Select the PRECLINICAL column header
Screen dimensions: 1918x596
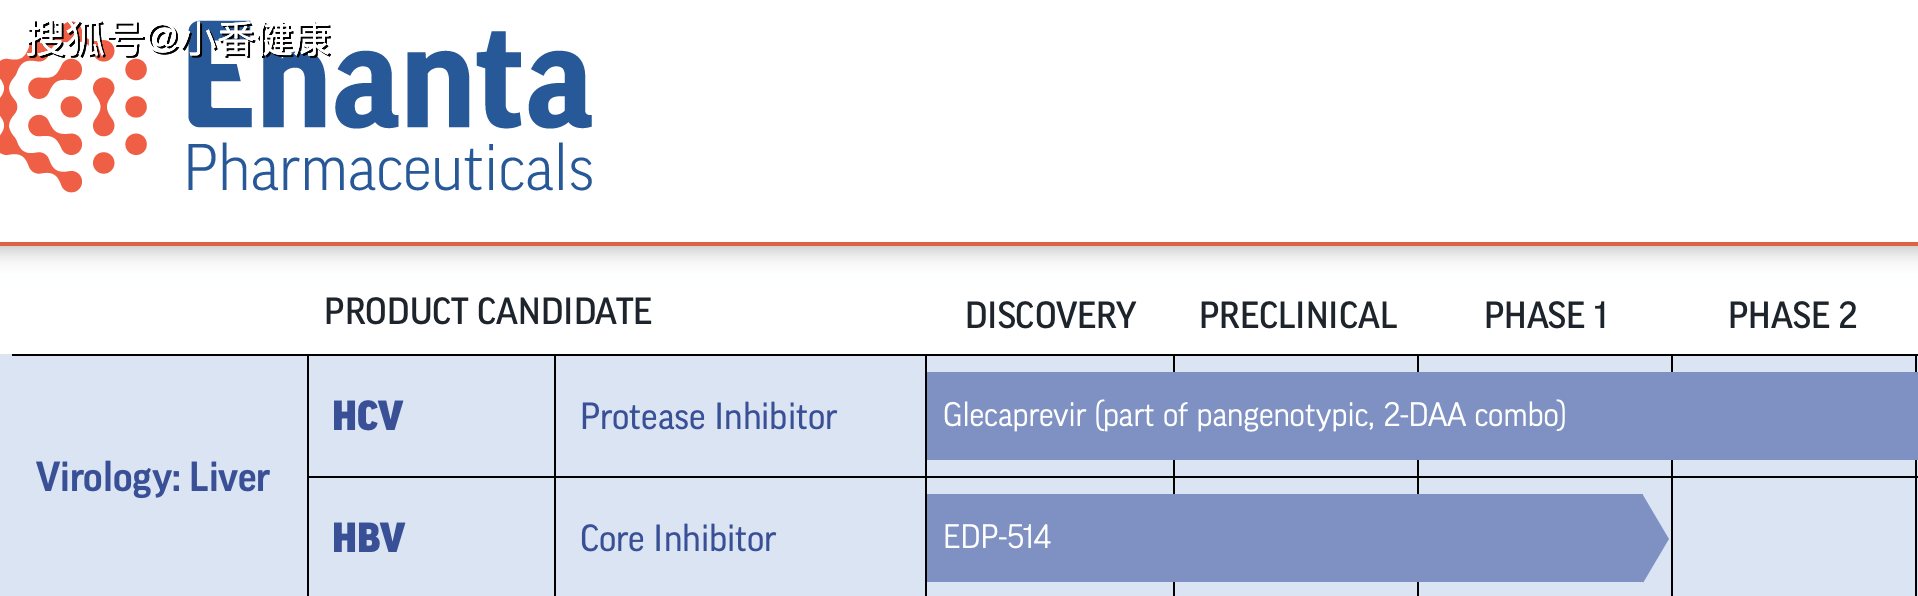tap(1298, 316)
